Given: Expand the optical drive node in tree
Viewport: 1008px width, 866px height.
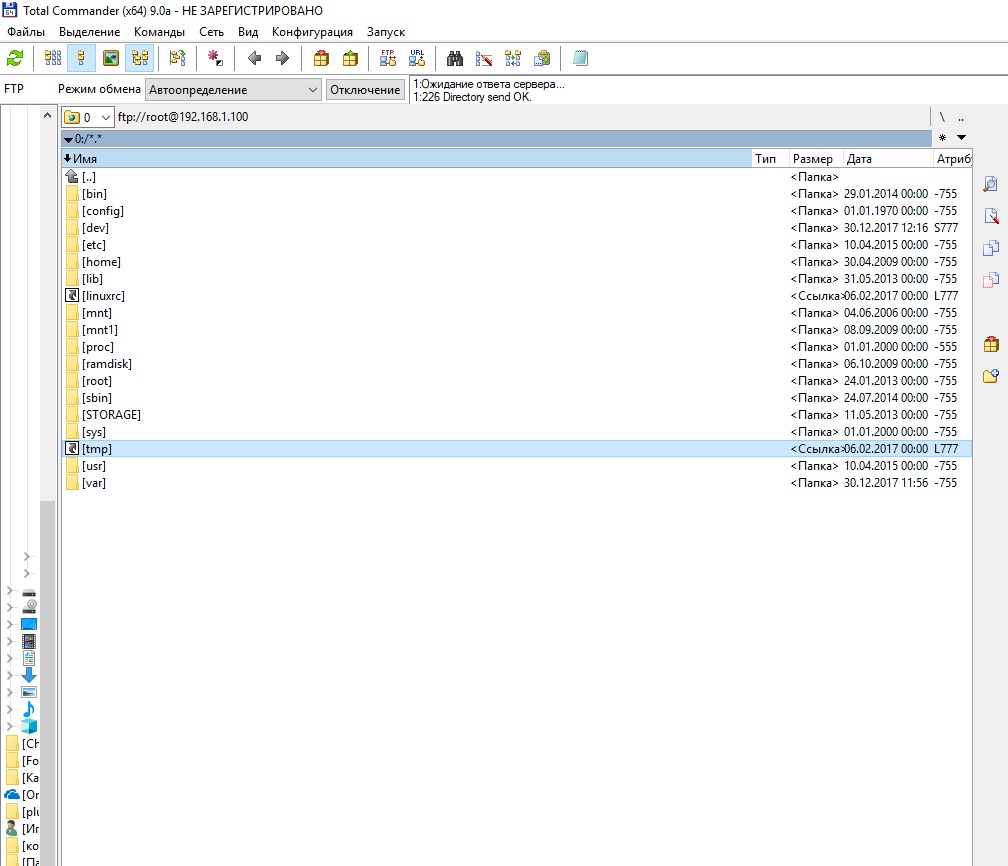Looking at the screenshot, I should tap(10, 607).
